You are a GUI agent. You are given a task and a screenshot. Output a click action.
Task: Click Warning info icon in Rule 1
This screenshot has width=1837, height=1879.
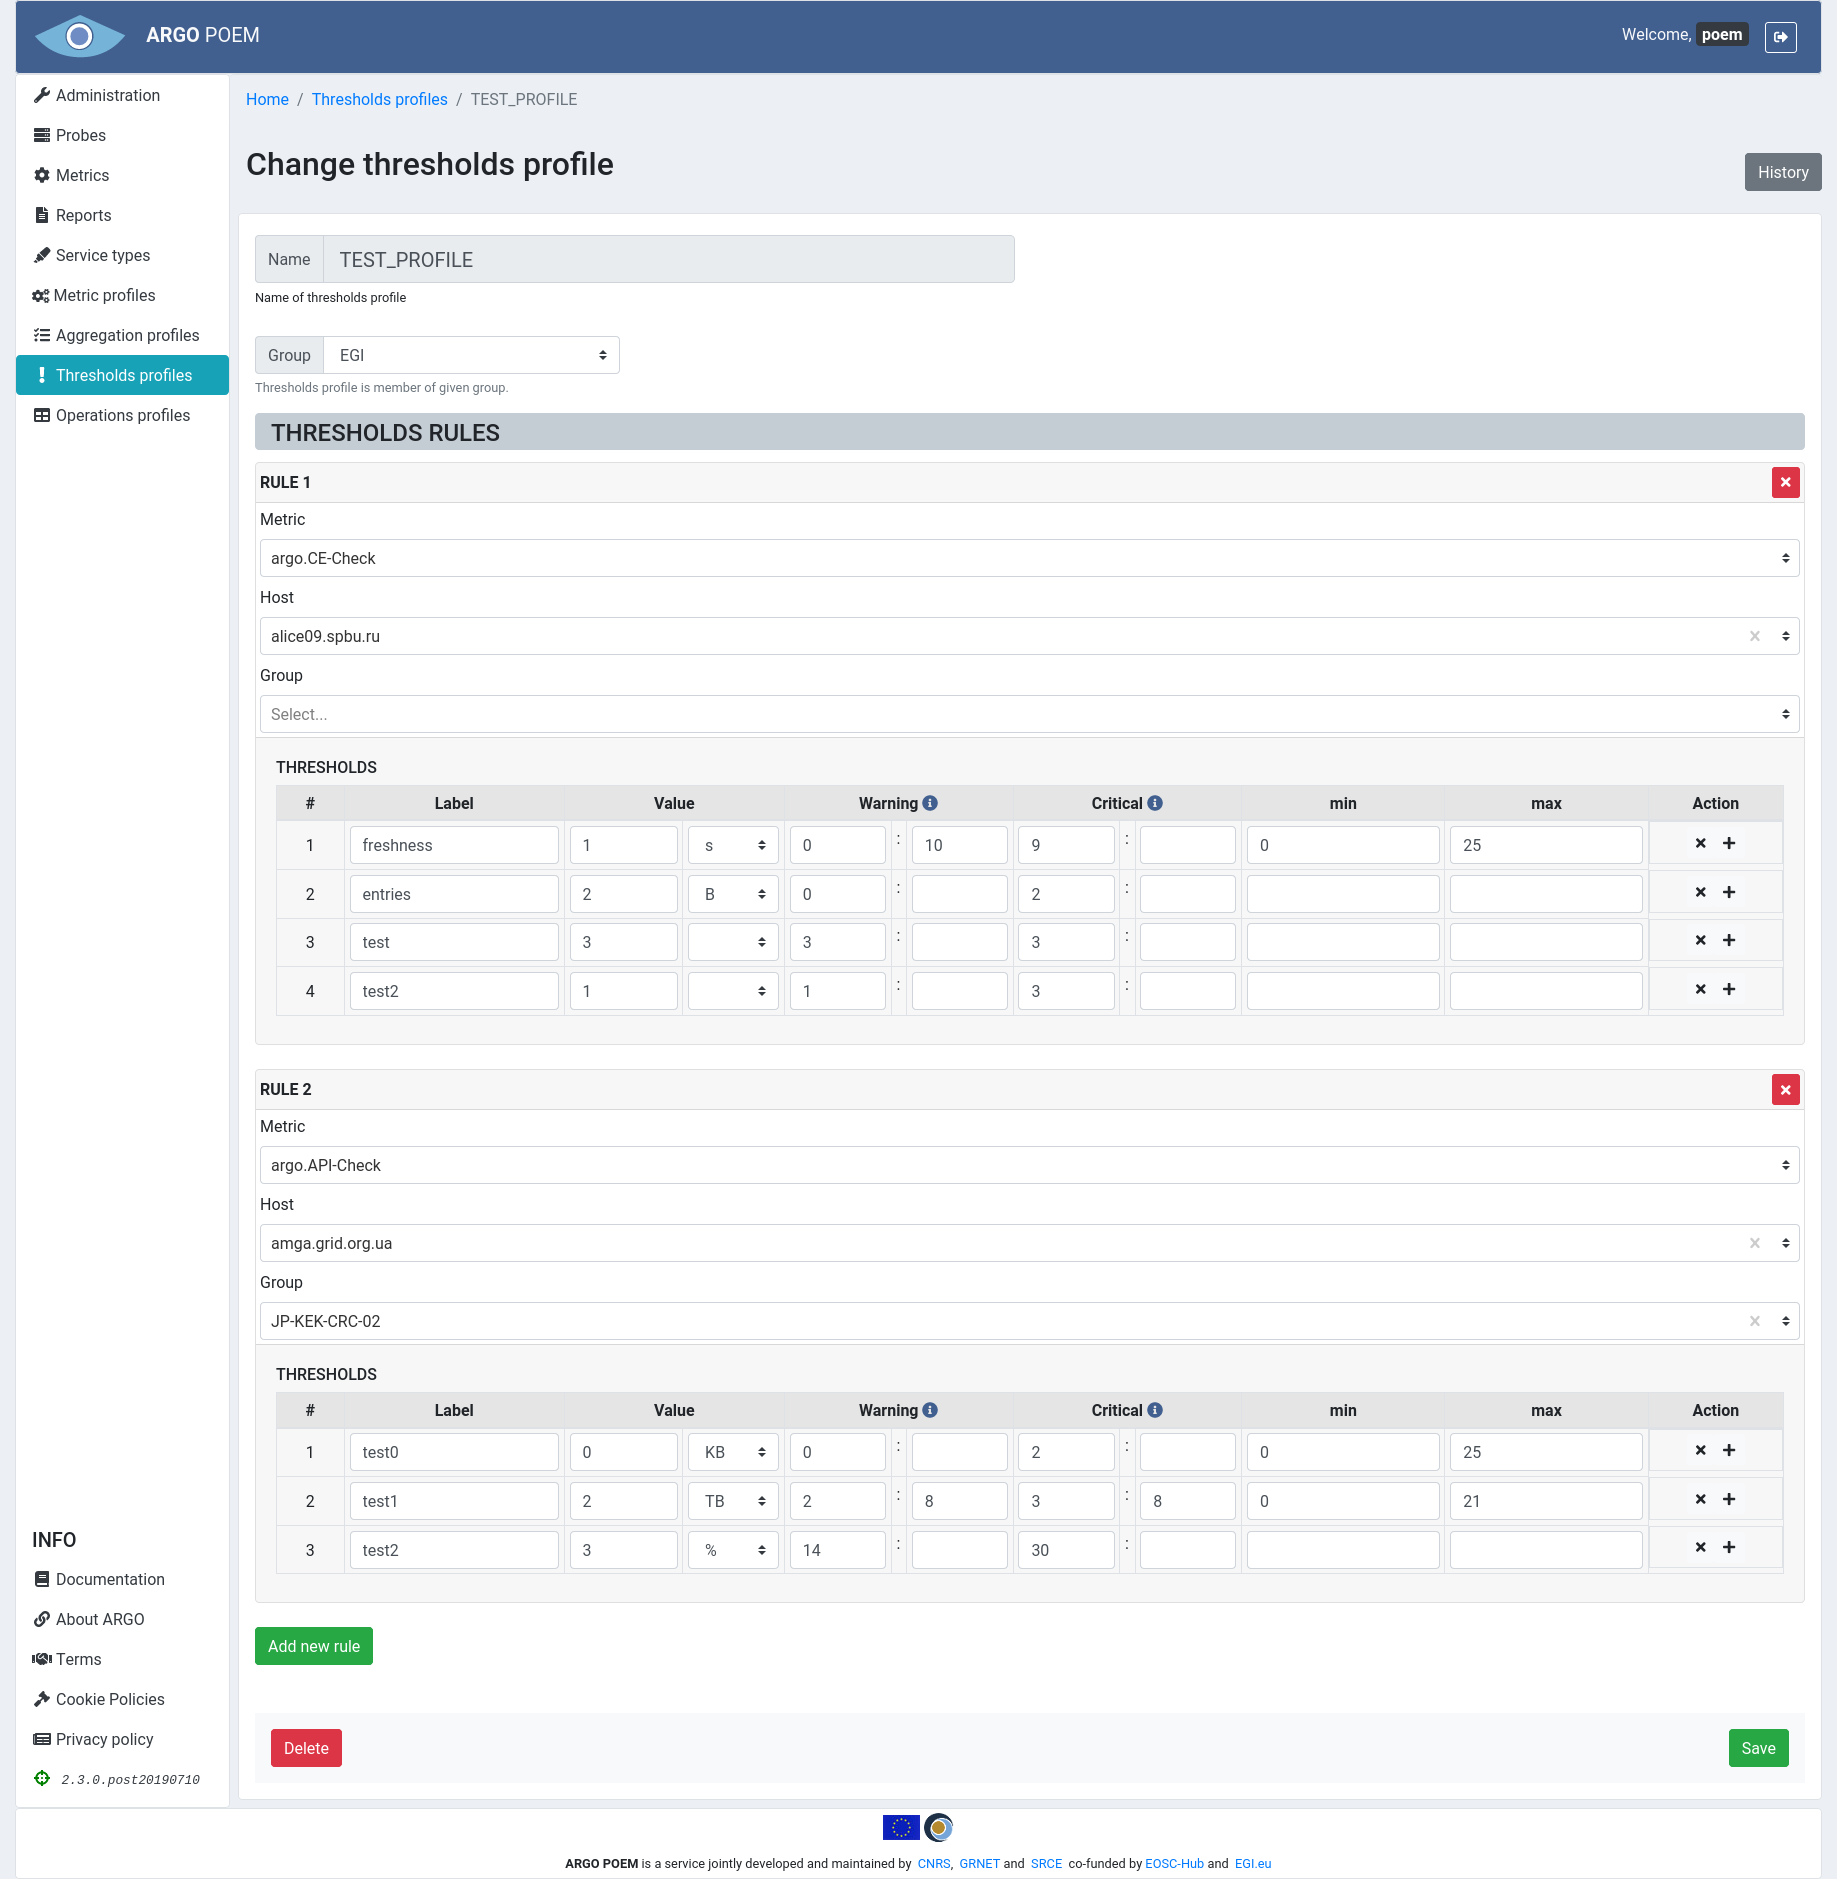point(930,803)
